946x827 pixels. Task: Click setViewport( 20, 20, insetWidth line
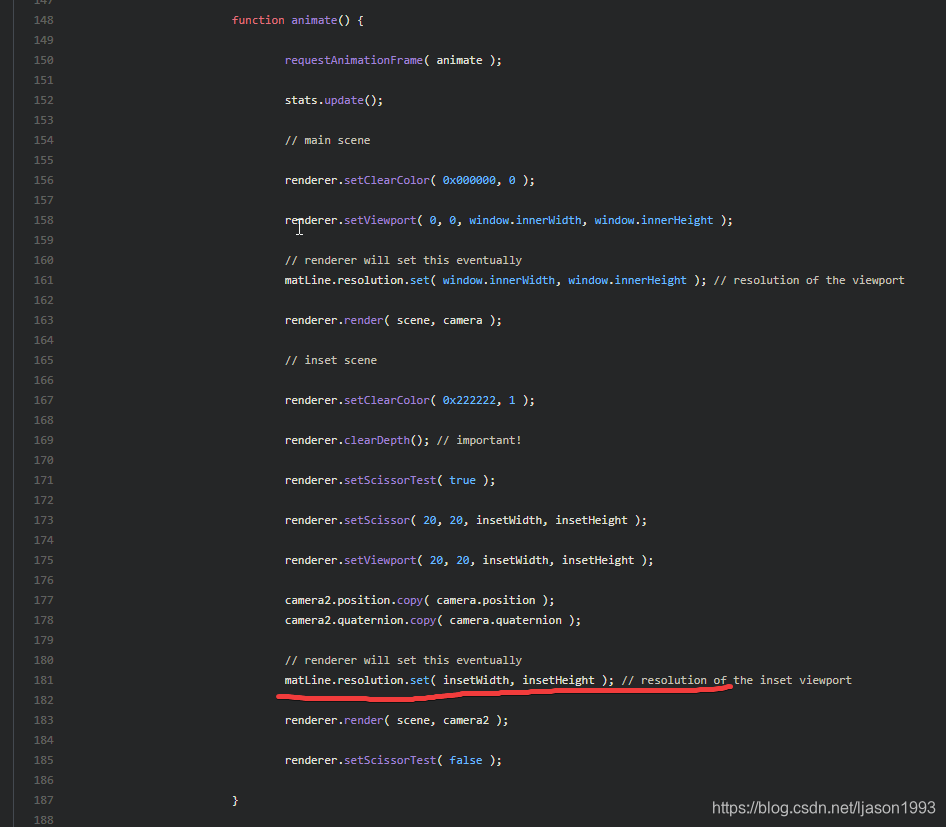469,560
